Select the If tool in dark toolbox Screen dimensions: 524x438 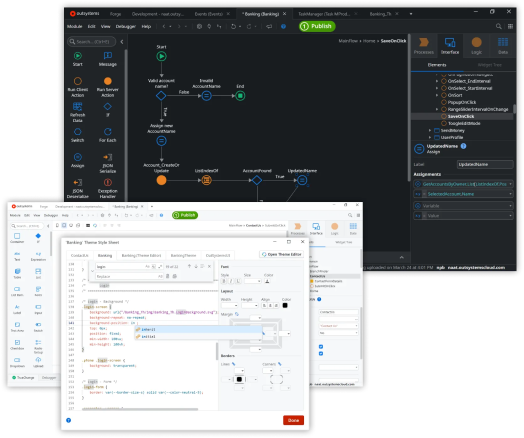pos(108,110)
